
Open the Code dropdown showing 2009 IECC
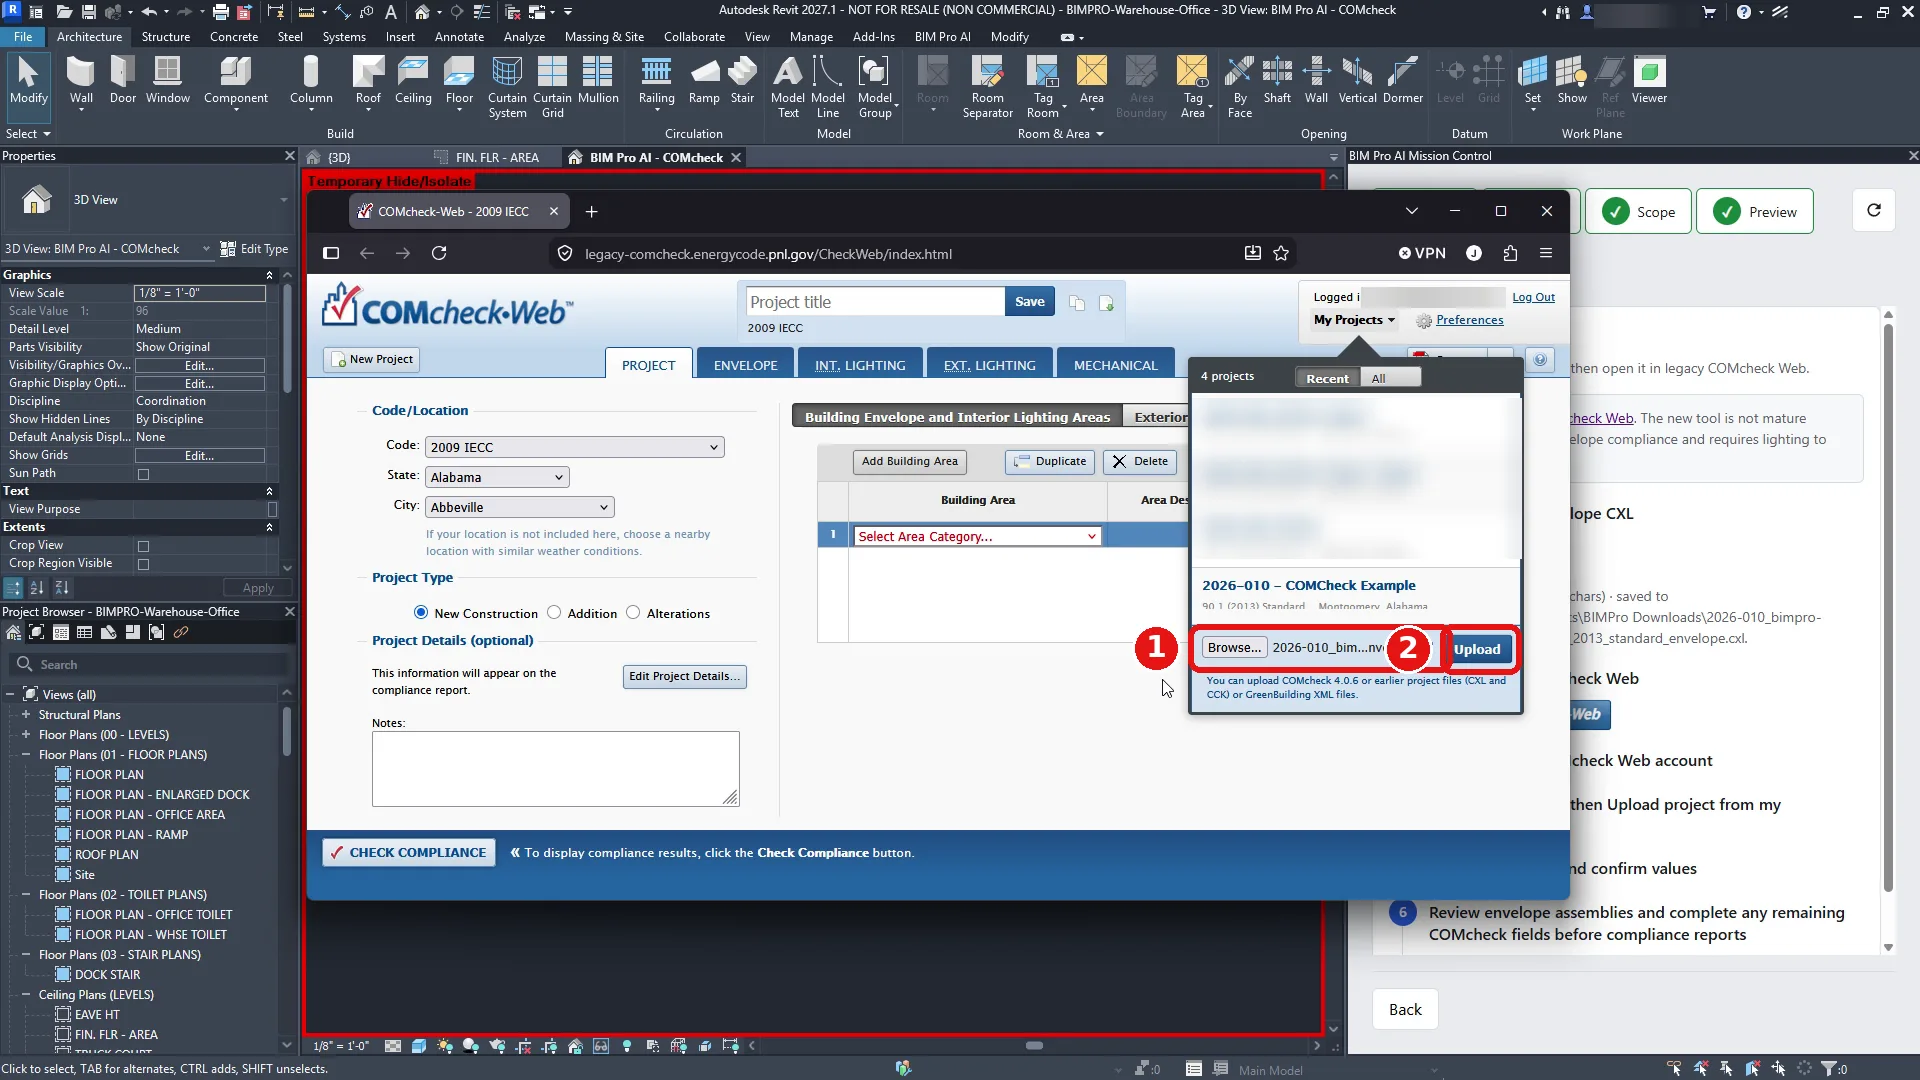tap(574, 447)
